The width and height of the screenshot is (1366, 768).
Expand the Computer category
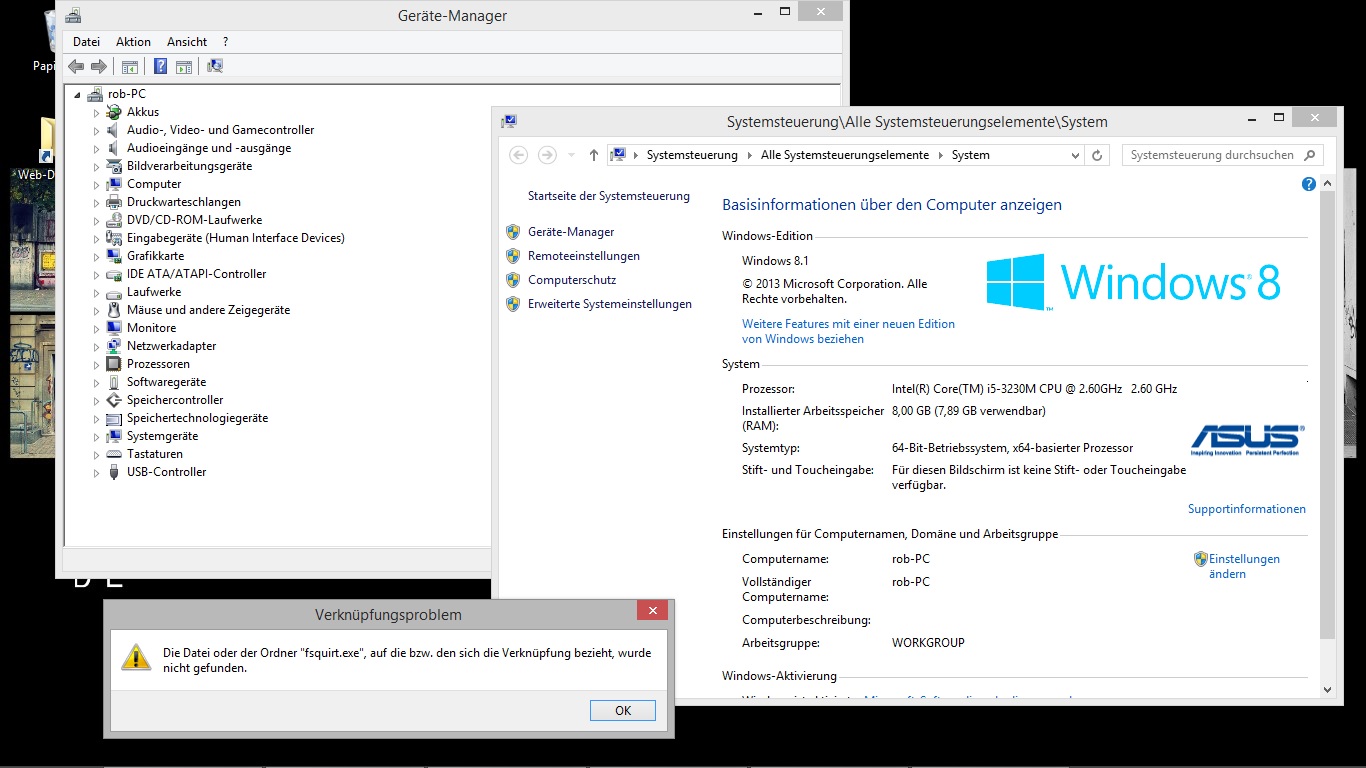(97, 185)
